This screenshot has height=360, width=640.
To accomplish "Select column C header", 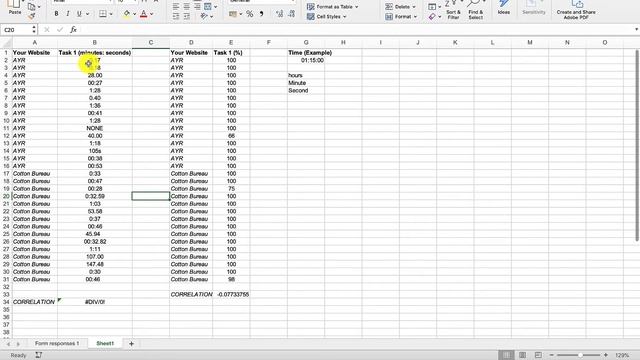I will coord(151,42).
